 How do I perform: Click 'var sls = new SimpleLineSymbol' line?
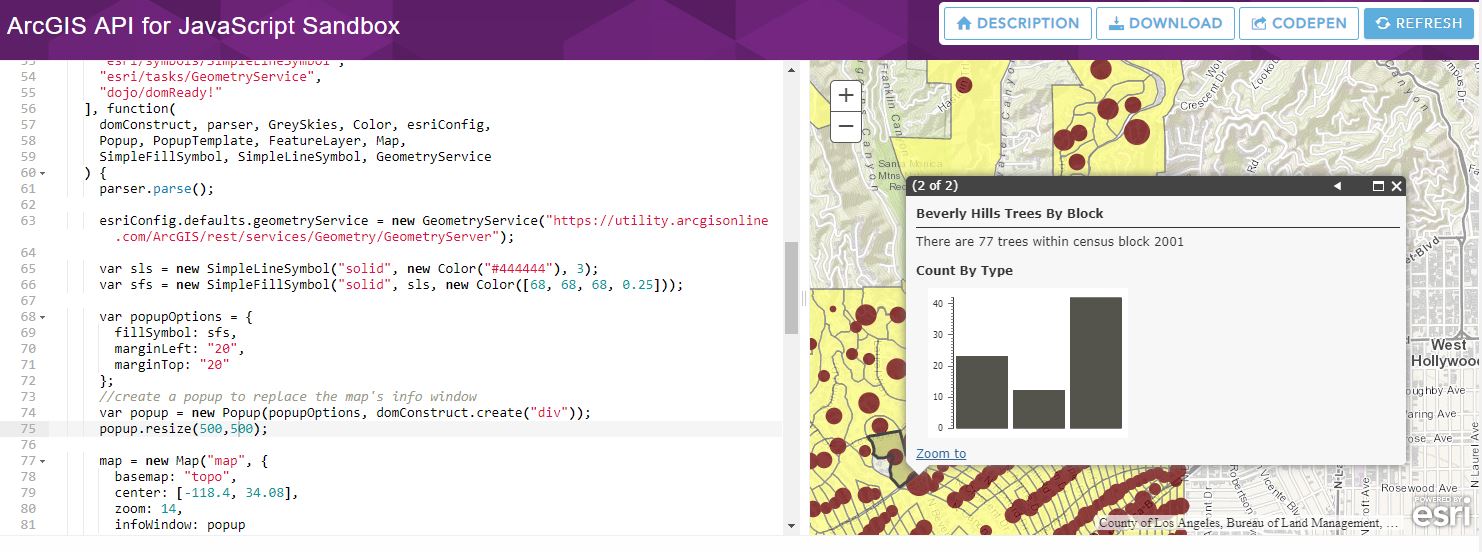click(348, 269)
